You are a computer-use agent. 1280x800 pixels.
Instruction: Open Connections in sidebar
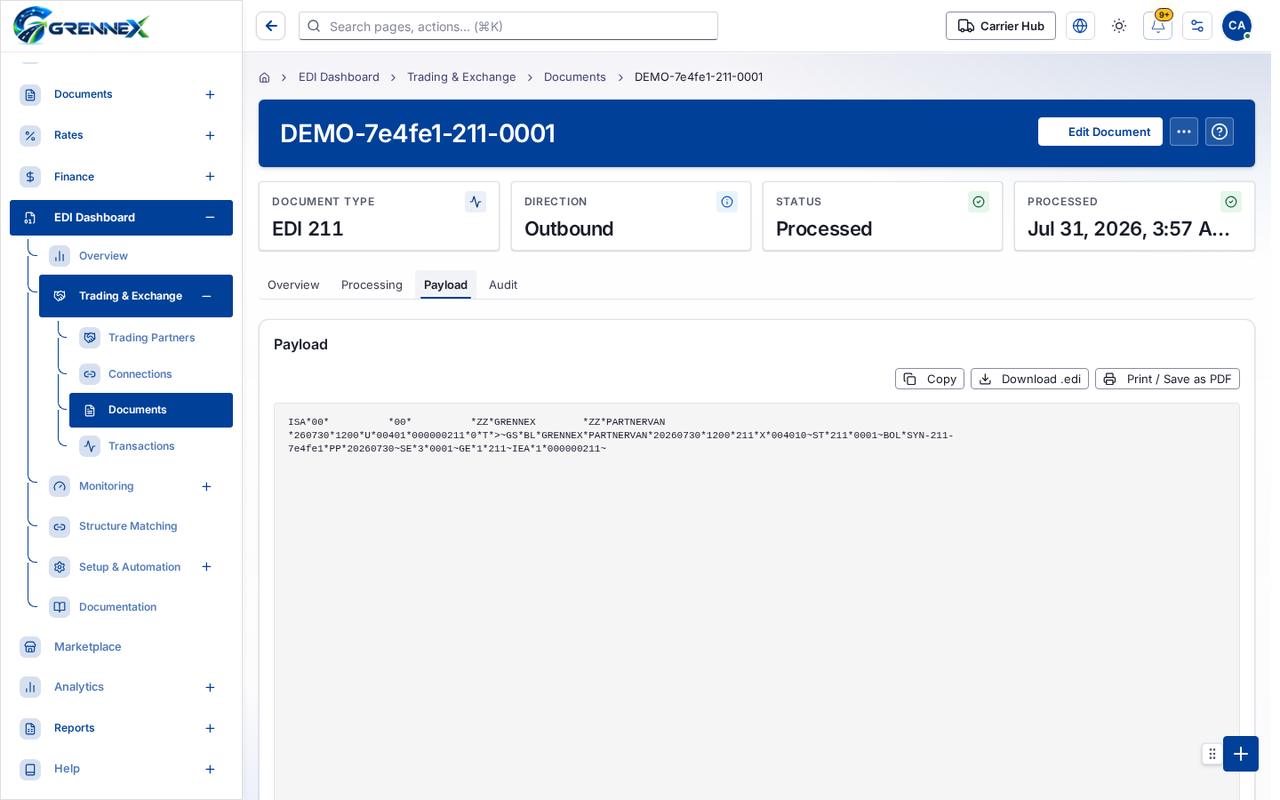151,374
